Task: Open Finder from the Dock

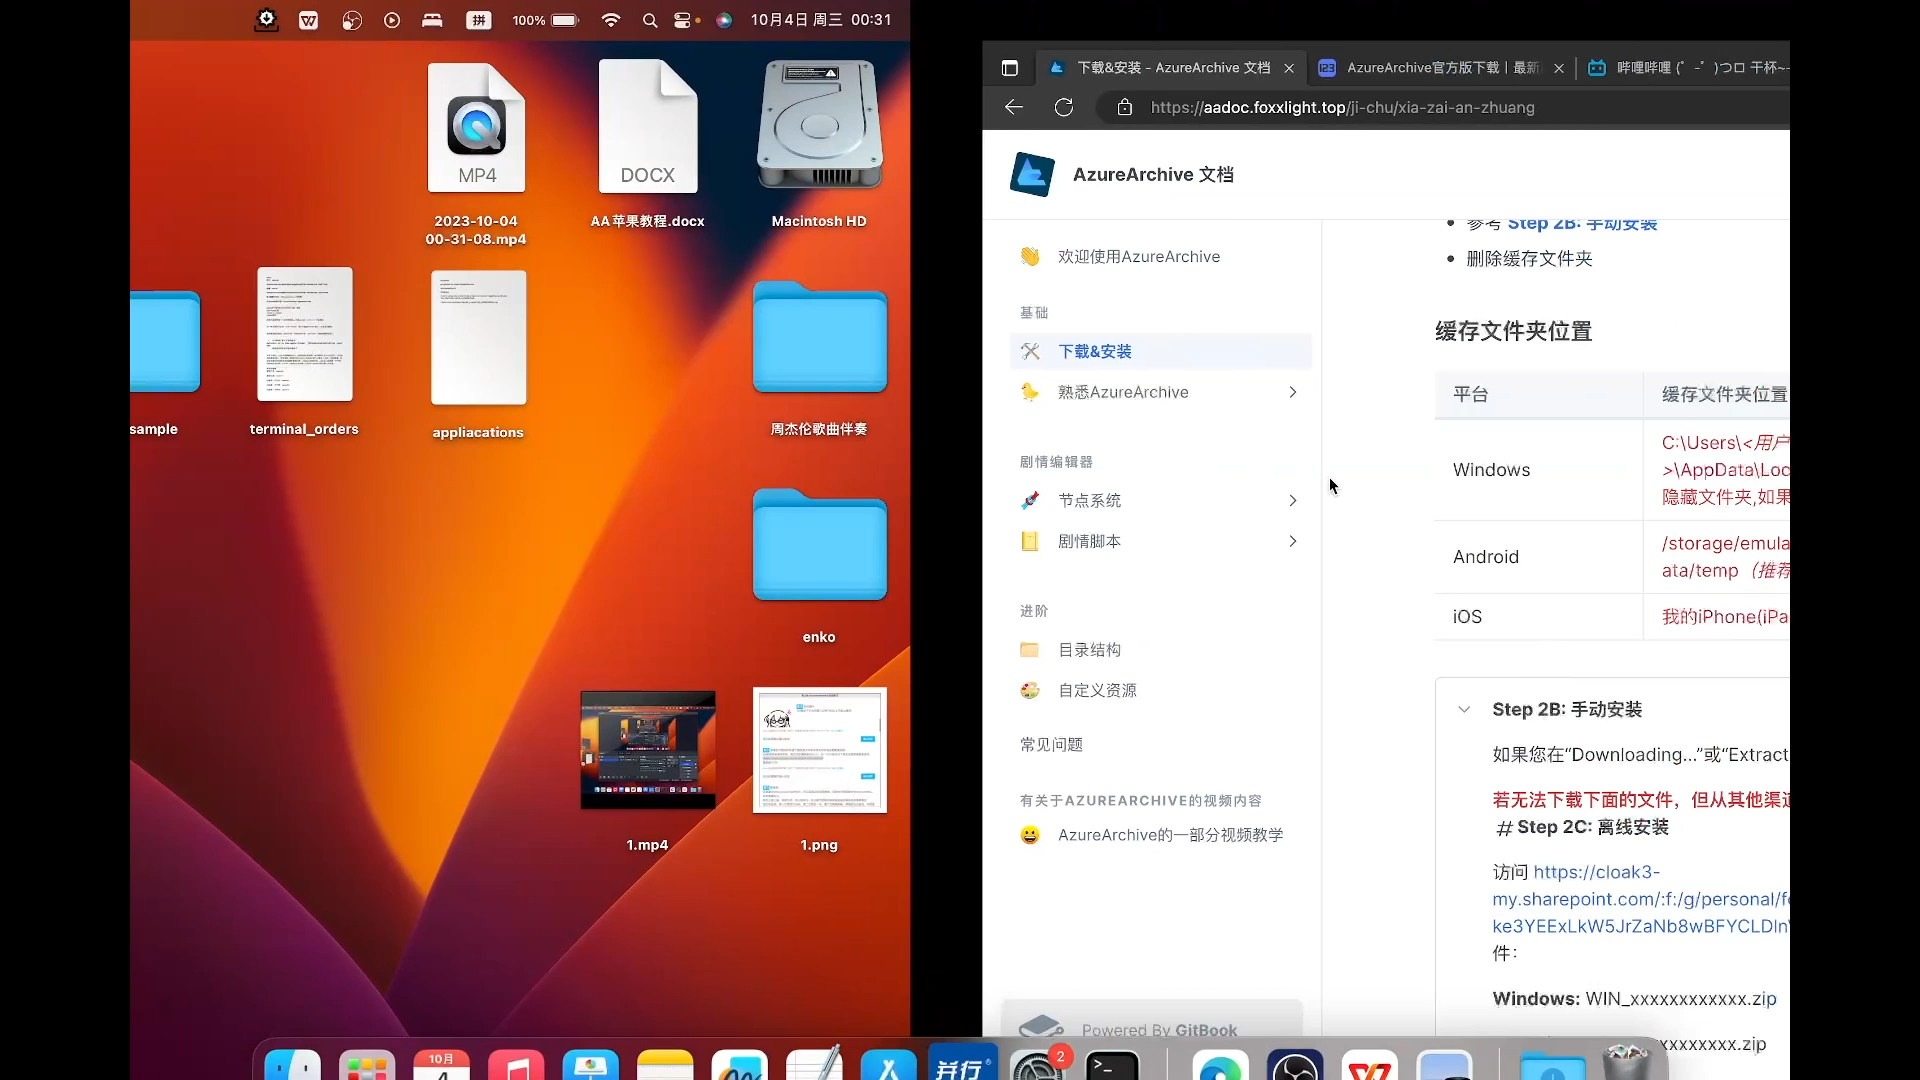Action: [293, 1064]
